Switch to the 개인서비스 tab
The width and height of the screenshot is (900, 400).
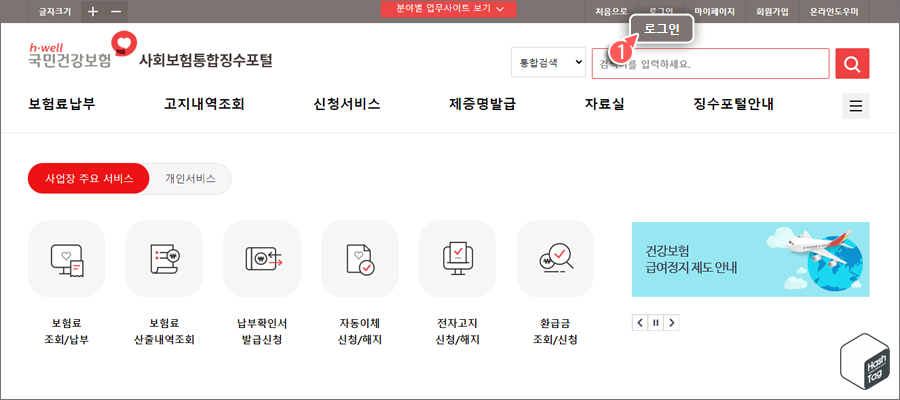[190, 178]
